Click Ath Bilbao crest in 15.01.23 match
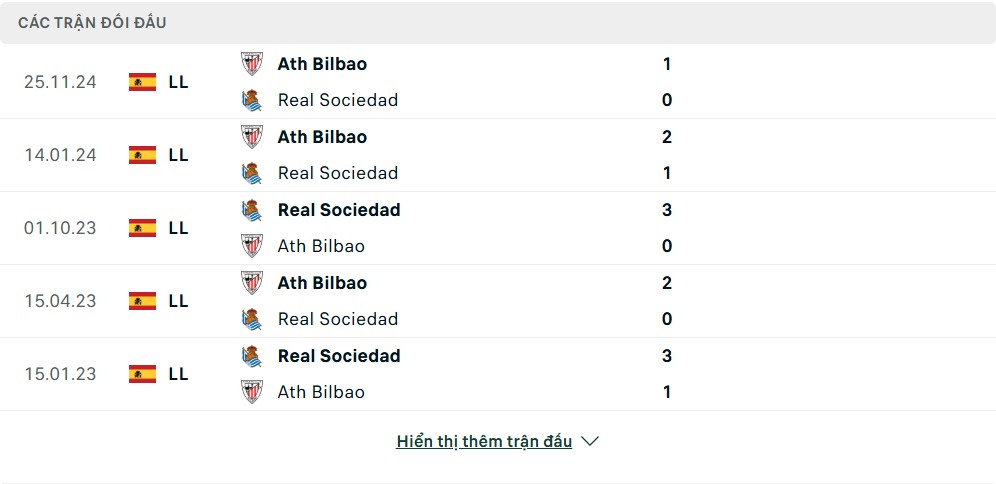The image size is (996, 484). [x=252, y=392]
